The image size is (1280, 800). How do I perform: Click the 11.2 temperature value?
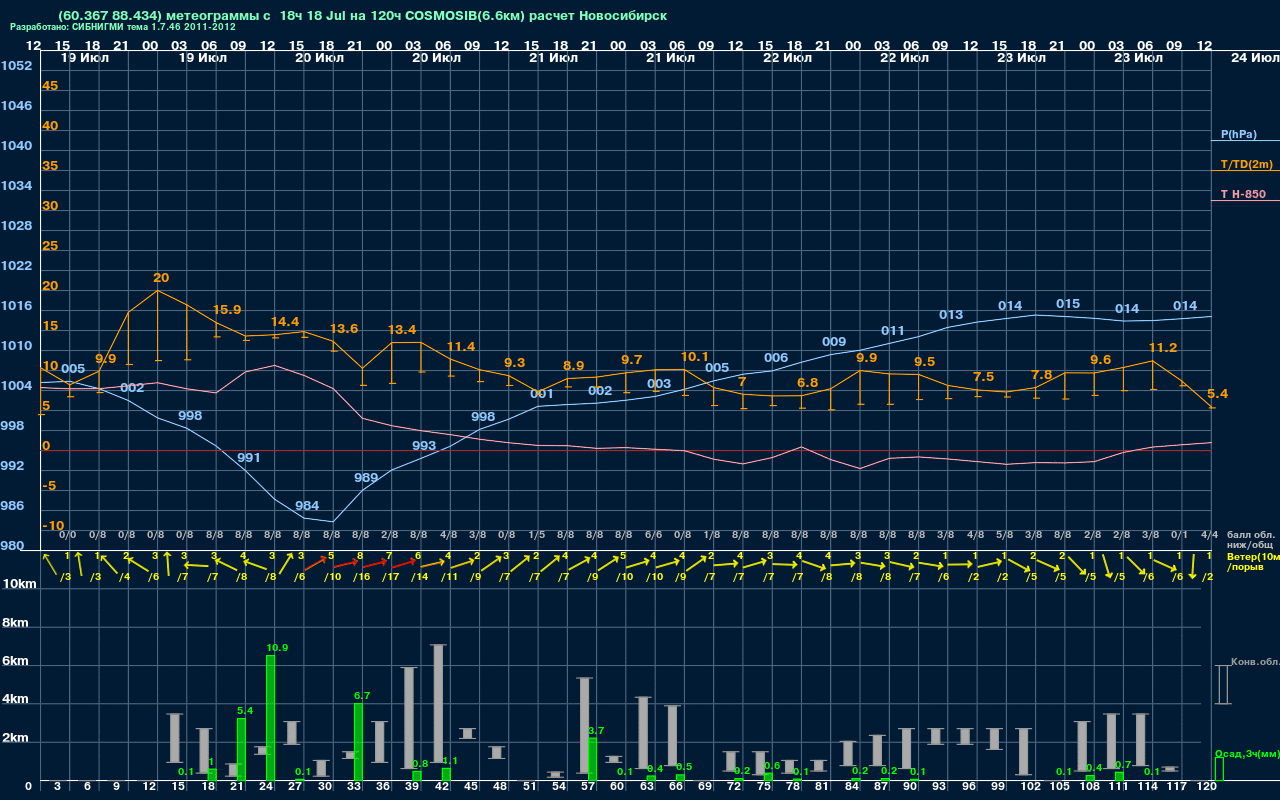coord(1163,348)
